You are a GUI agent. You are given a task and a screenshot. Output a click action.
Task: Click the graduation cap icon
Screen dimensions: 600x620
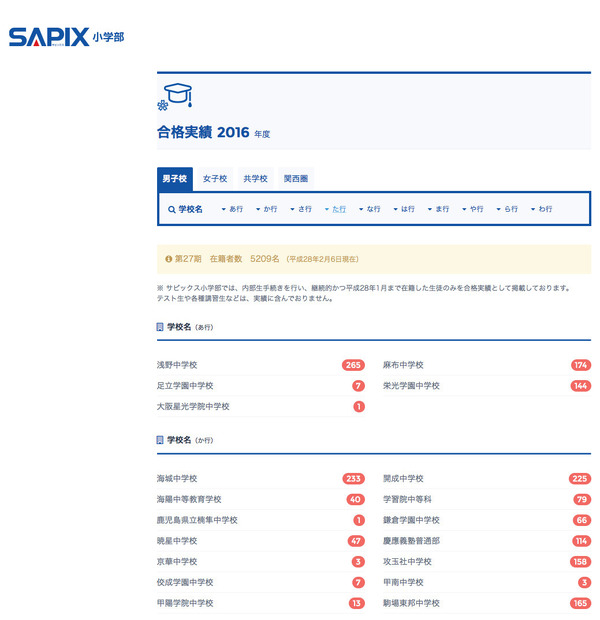pyautogui.click(x=175, y=96)
